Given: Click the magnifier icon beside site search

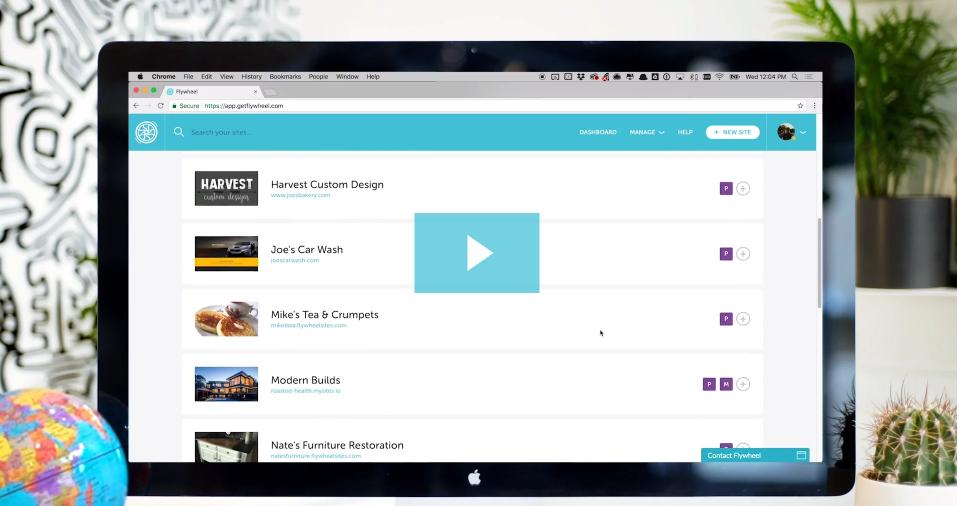Looking at the screenshot, I should tap(179, 132).
